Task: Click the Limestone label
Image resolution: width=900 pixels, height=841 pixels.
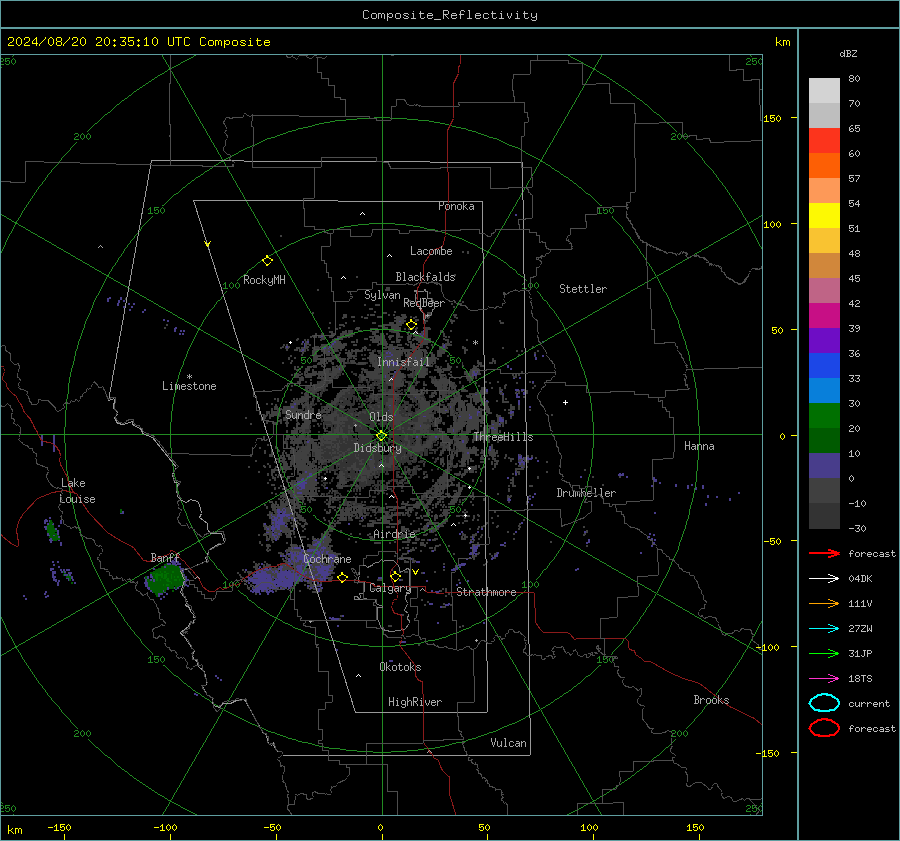Action: click(189, 386)
